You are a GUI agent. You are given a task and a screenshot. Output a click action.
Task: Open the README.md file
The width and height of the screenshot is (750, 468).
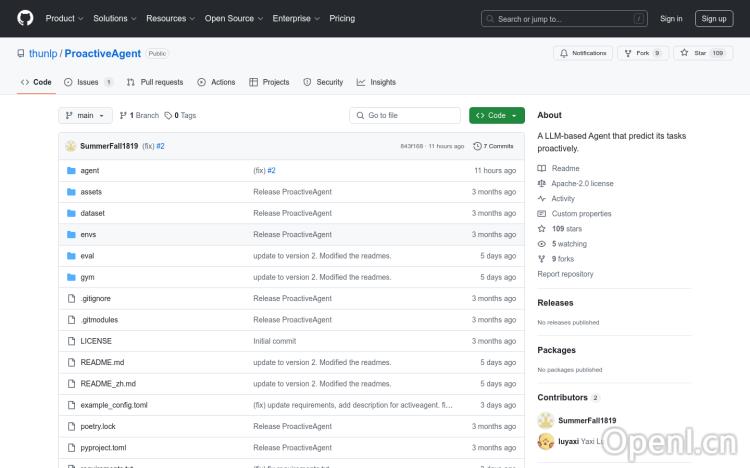102,362
